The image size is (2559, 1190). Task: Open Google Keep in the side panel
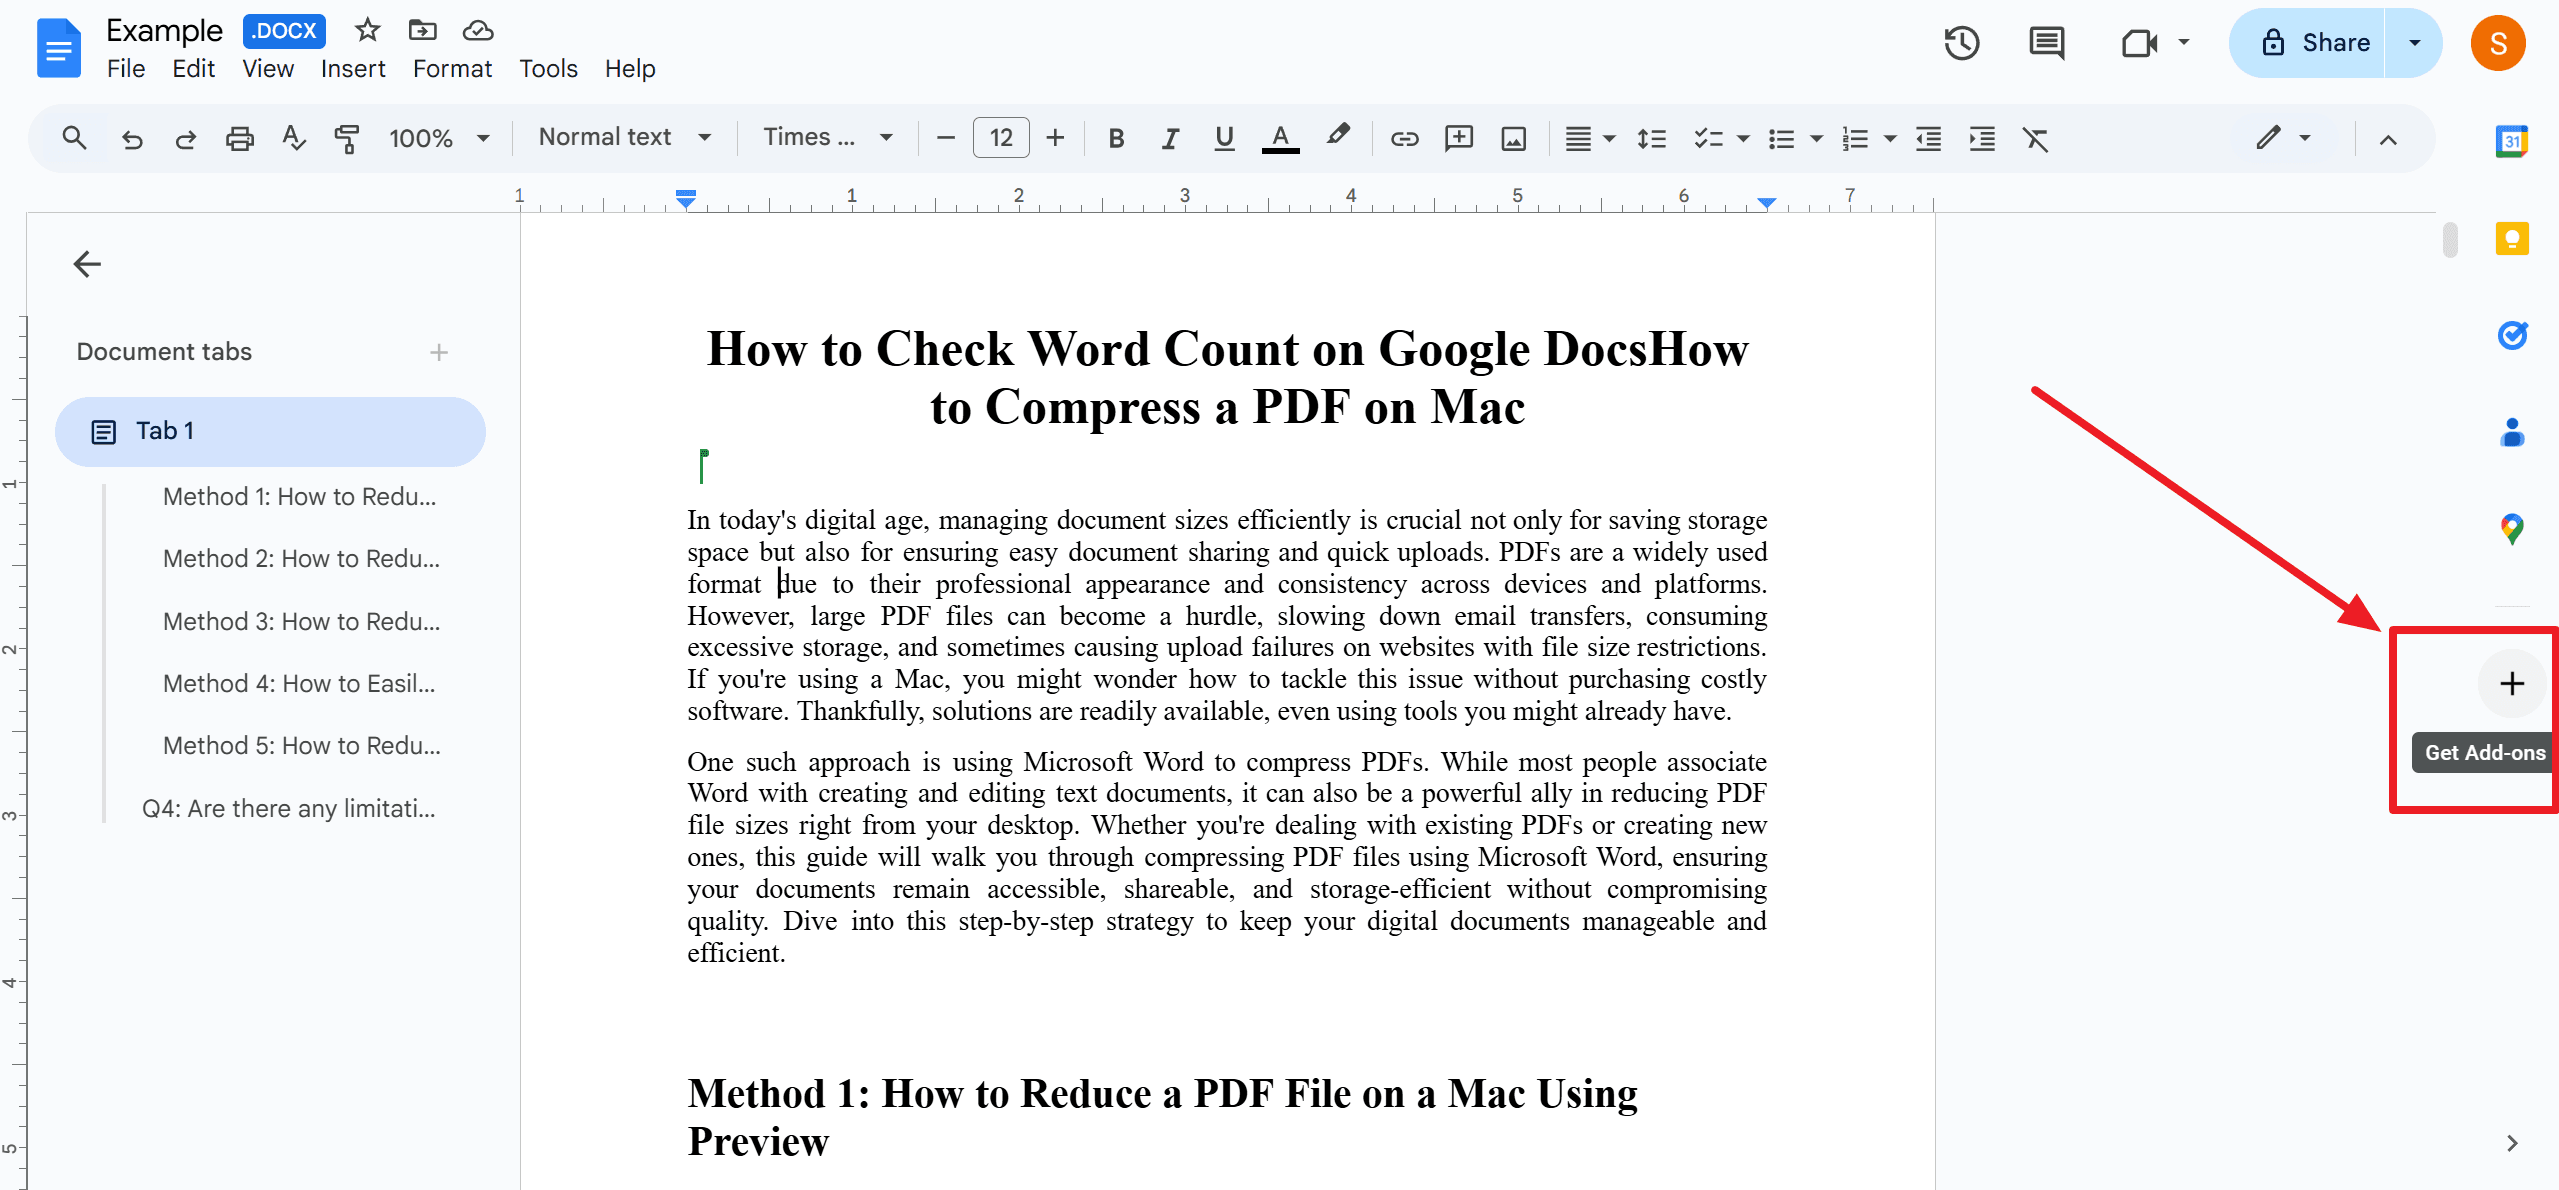pyautogui.click(x=2512, y=239)
